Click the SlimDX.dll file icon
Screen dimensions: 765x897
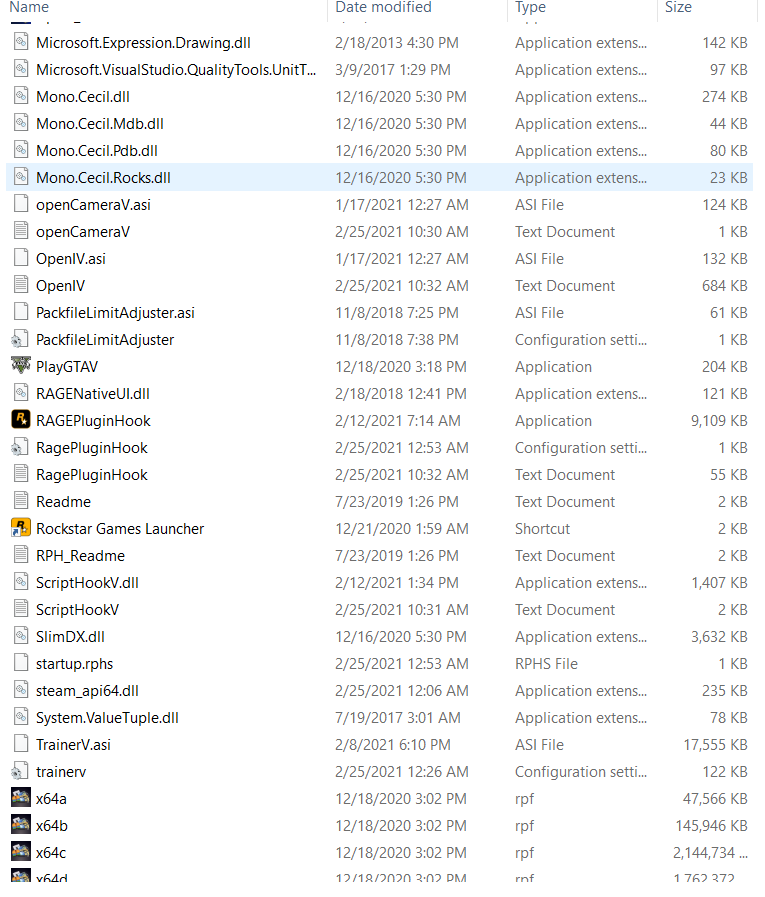(x=21, y=636)
